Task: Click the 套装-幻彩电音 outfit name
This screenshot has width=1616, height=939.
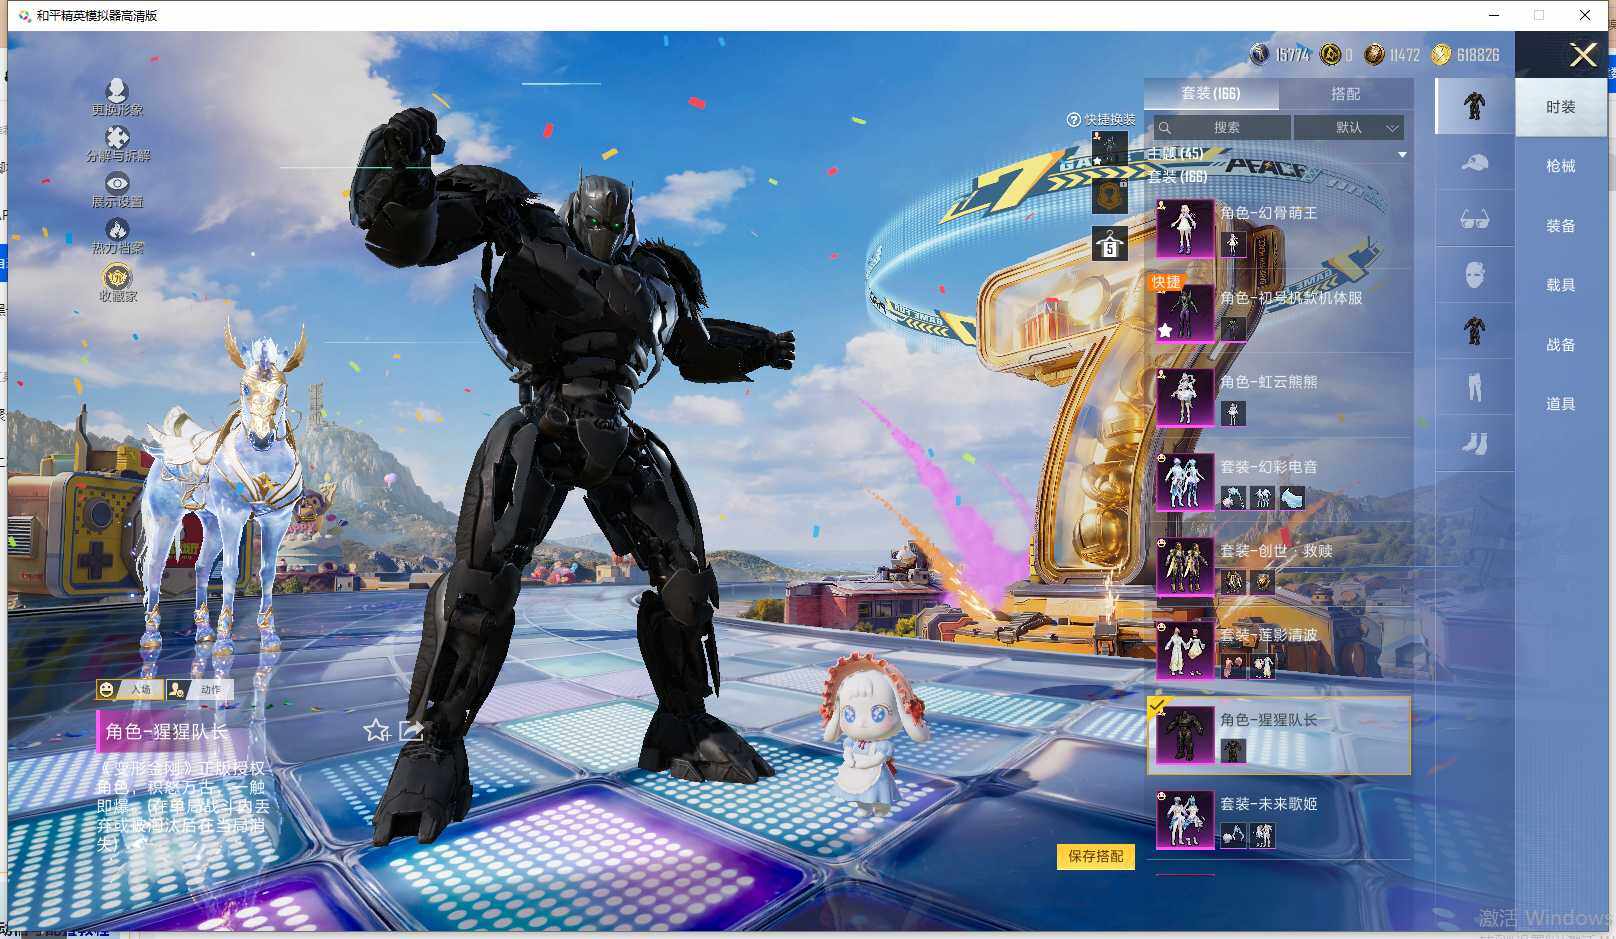Action: point(1268,467)
